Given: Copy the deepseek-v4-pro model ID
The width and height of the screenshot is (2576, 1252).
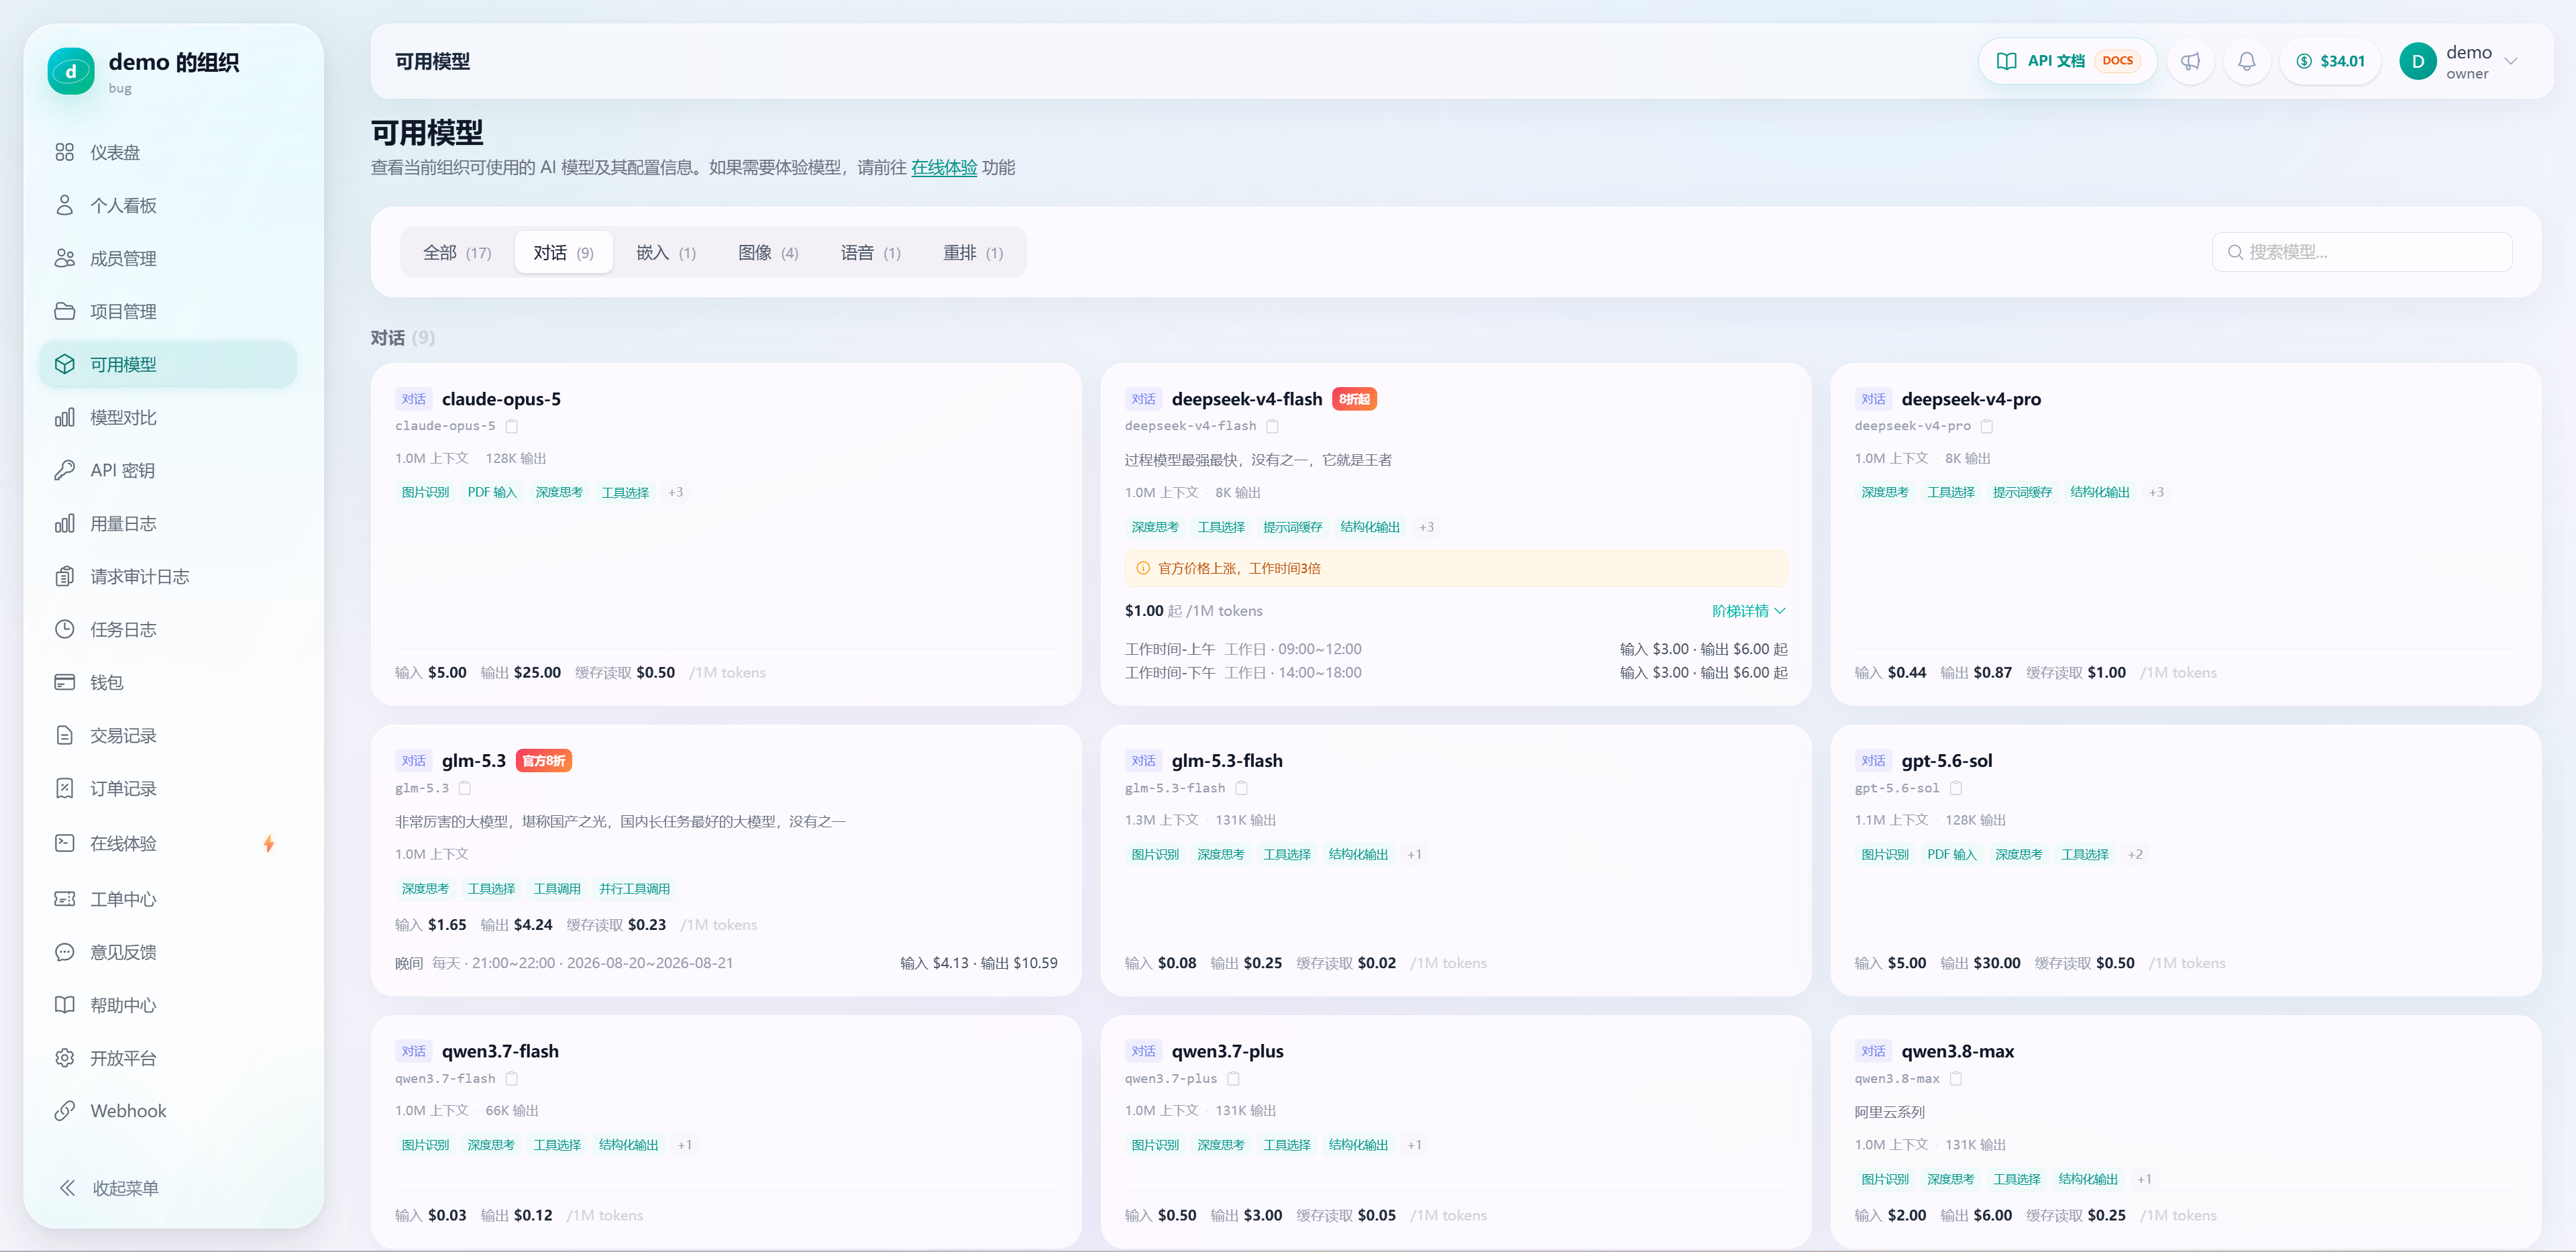Looking at the screenshot, I should [x=1987, y=426].
